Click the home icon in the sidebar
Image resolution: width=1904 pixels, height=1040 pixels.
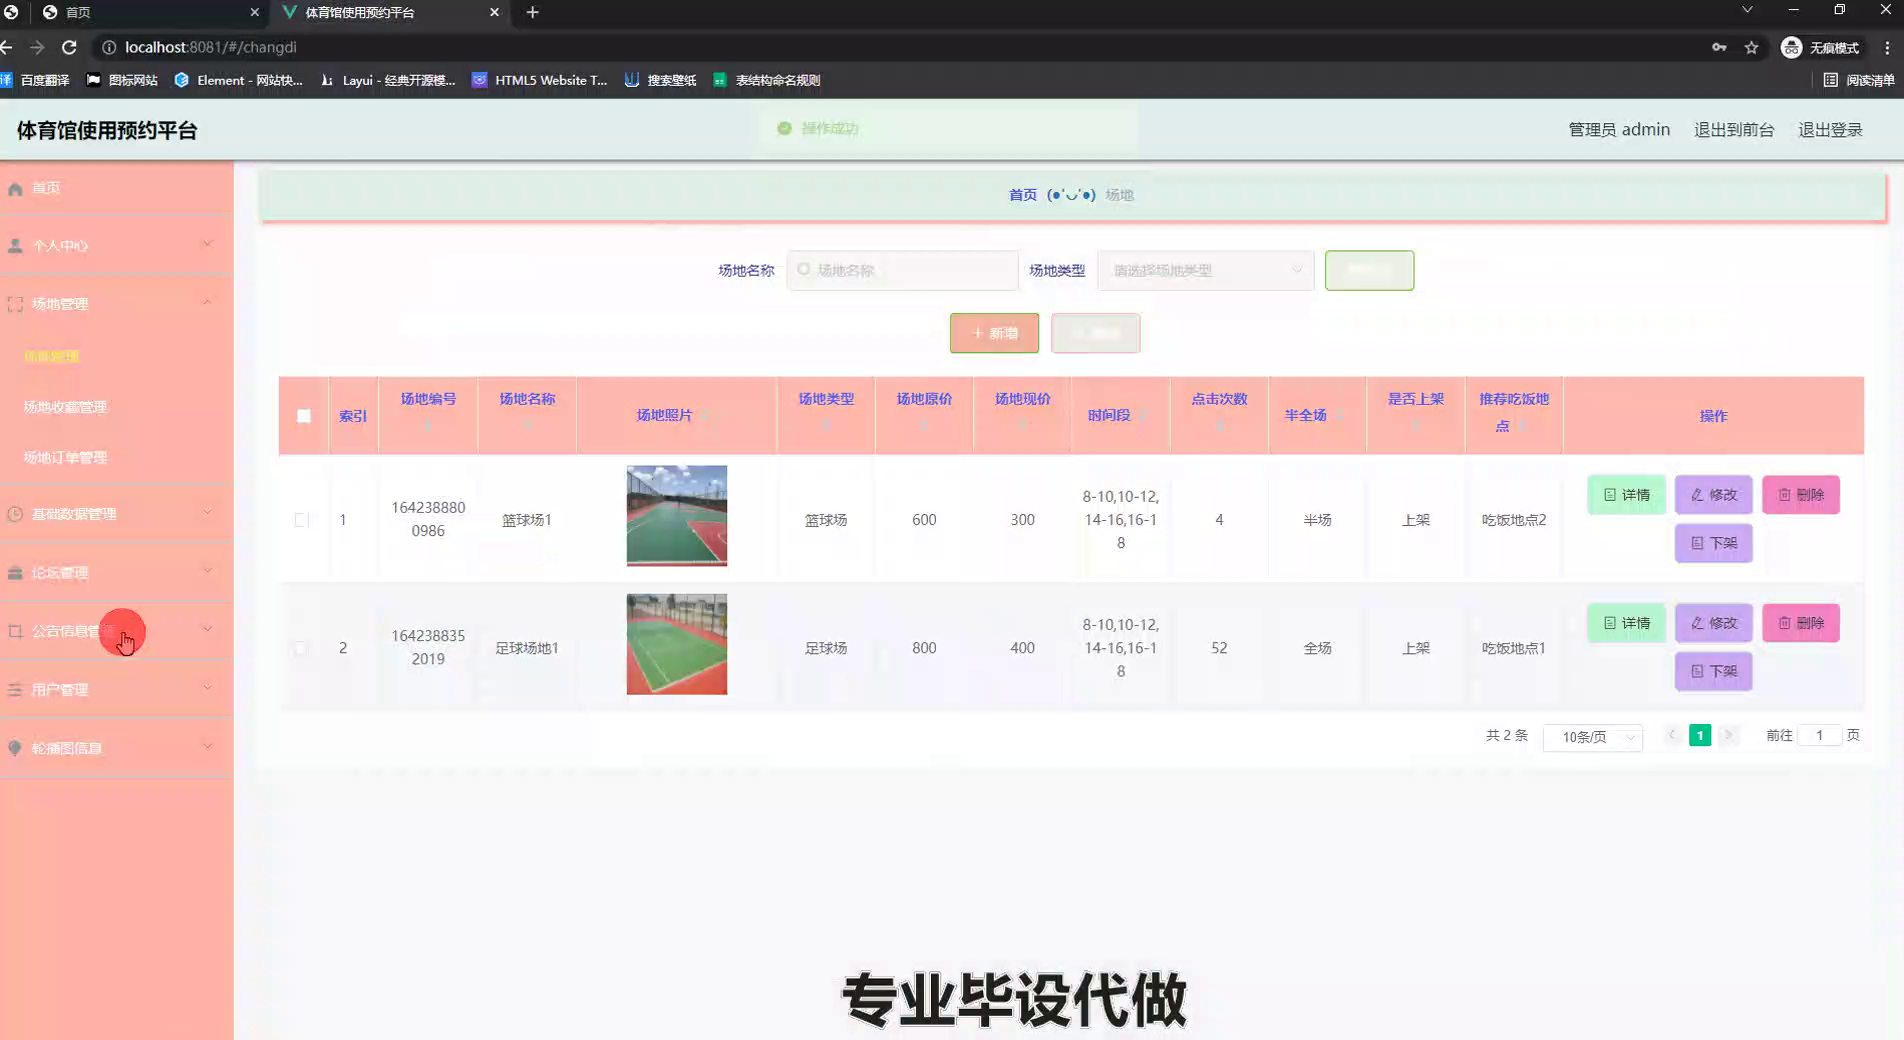(x=15, y=188)
